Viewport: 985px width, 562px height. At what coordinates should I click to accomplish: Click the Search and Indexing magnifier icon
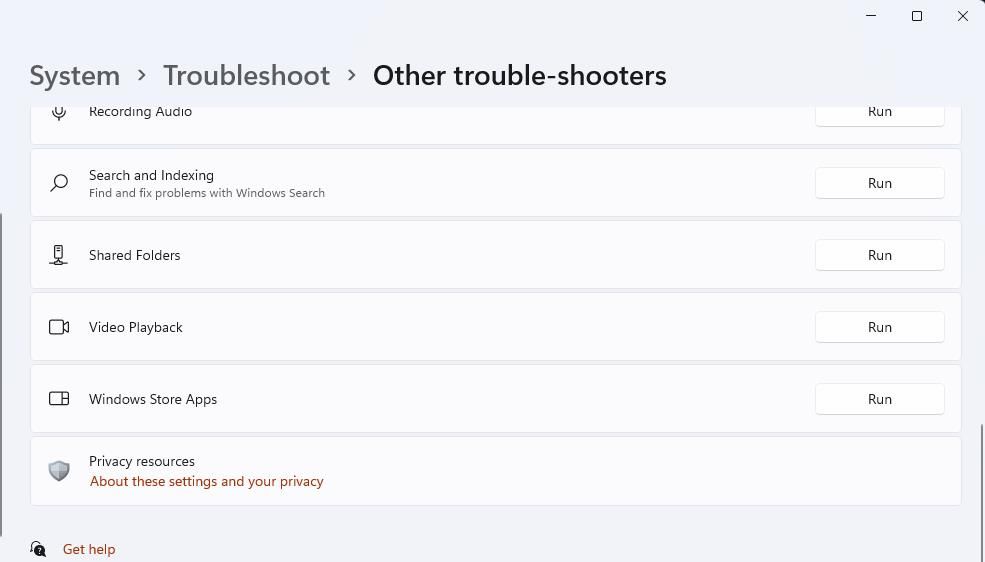(x=59, y=183)
